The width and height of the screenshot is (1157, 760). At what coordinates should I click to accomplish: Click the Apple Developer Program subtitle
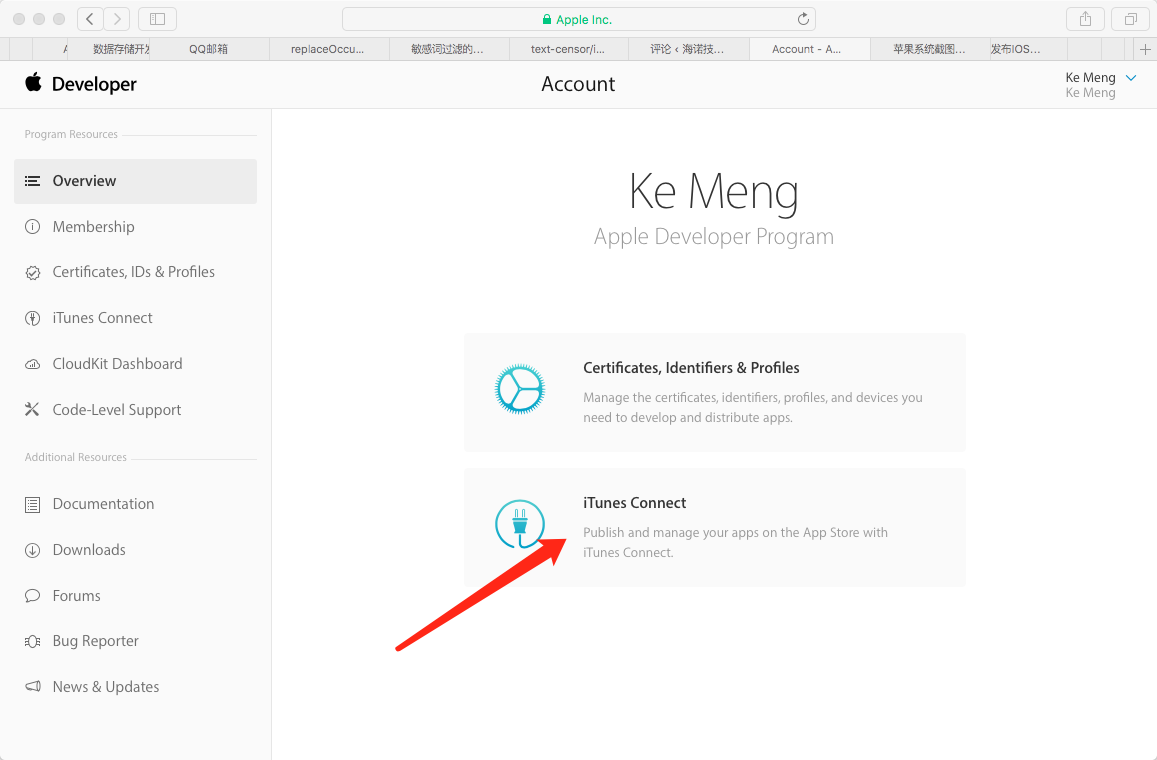[714, 236]
